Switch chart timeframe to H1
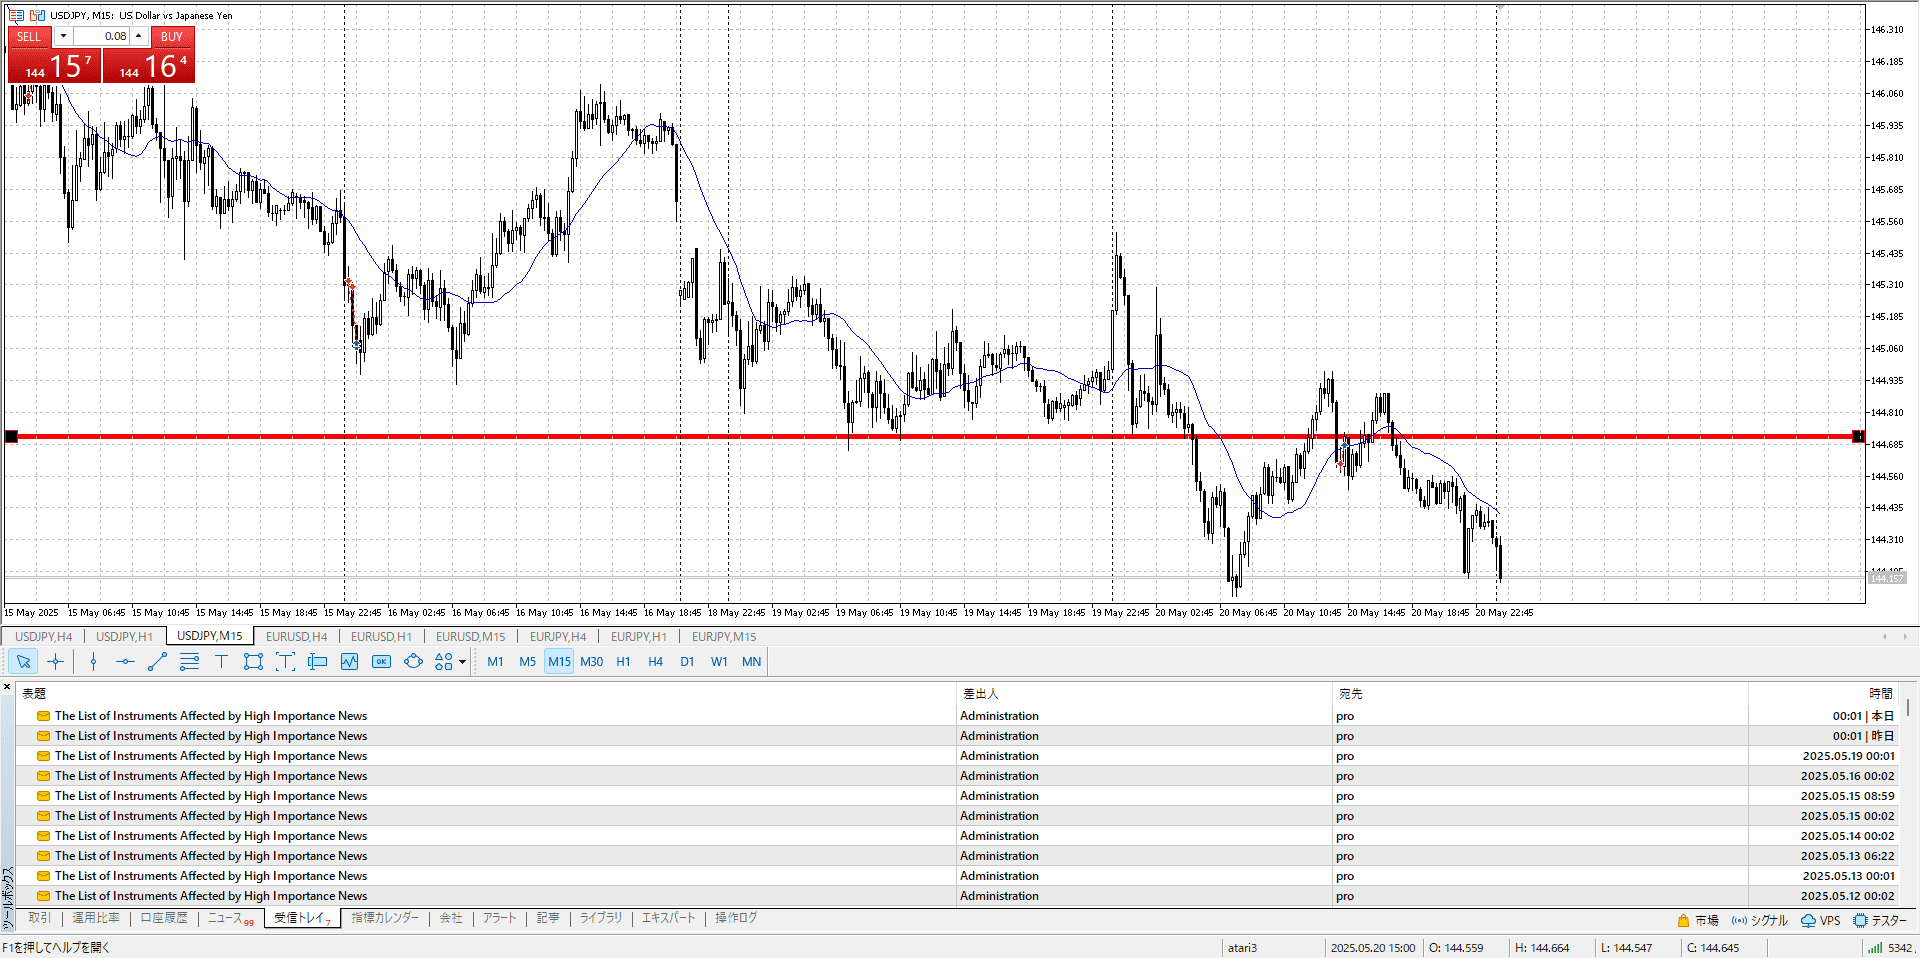 [623, 661]
